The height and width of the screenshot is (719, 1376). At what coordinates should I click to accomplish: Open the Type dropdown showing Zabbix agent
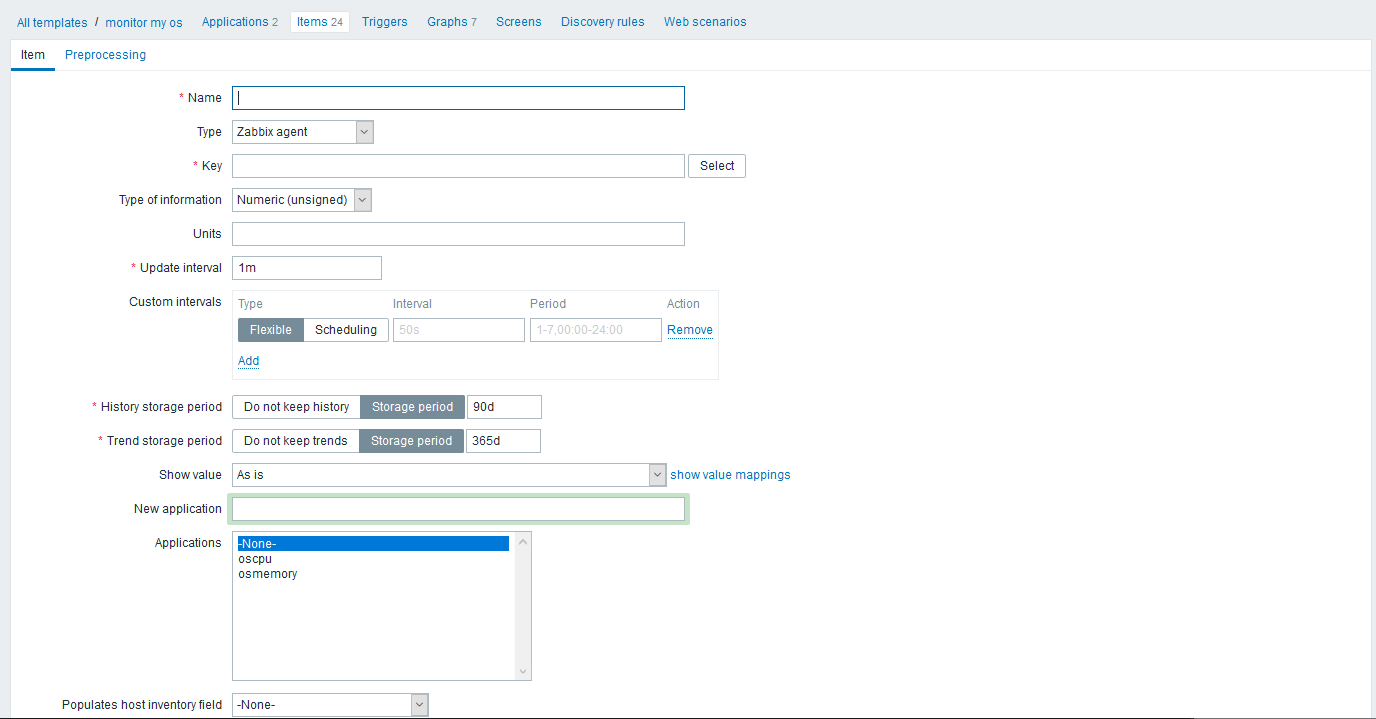tap(363, 131)
